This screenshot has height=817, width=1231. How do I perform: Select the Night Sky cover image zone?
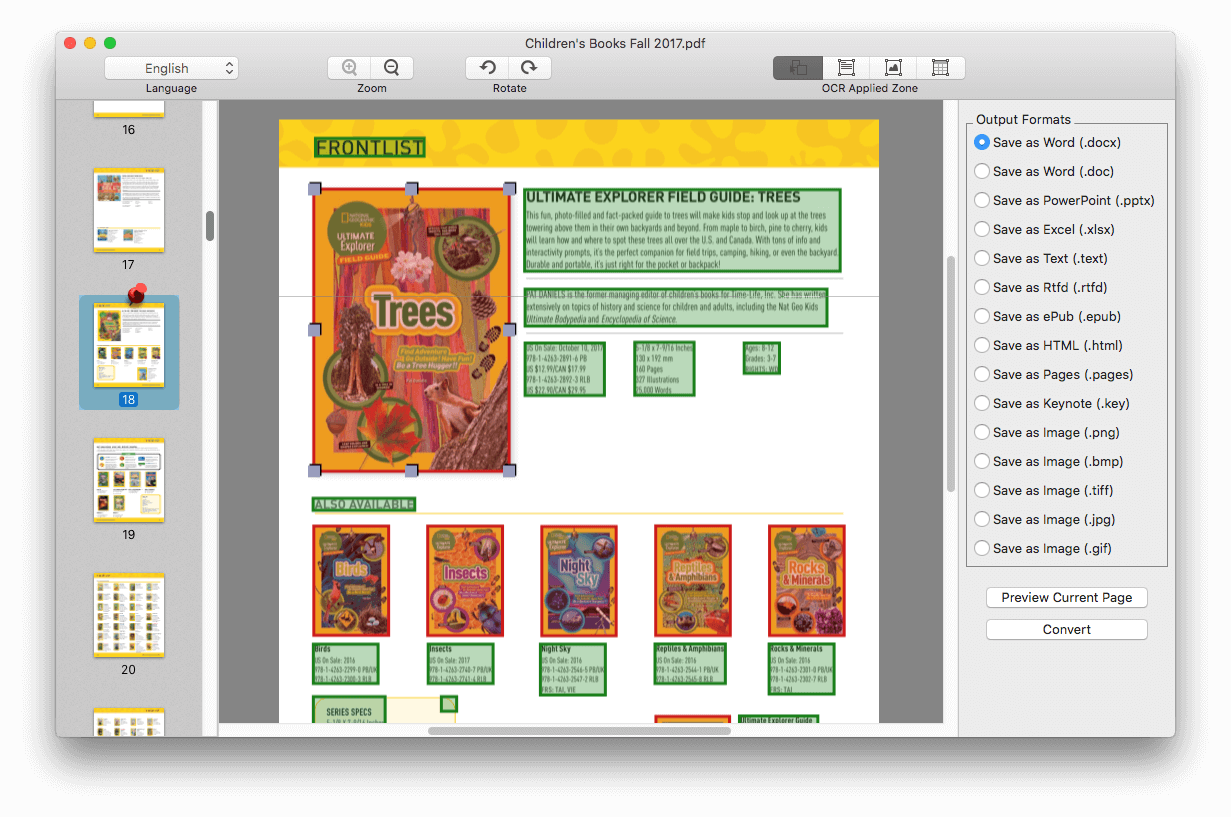tap(579, 581)
